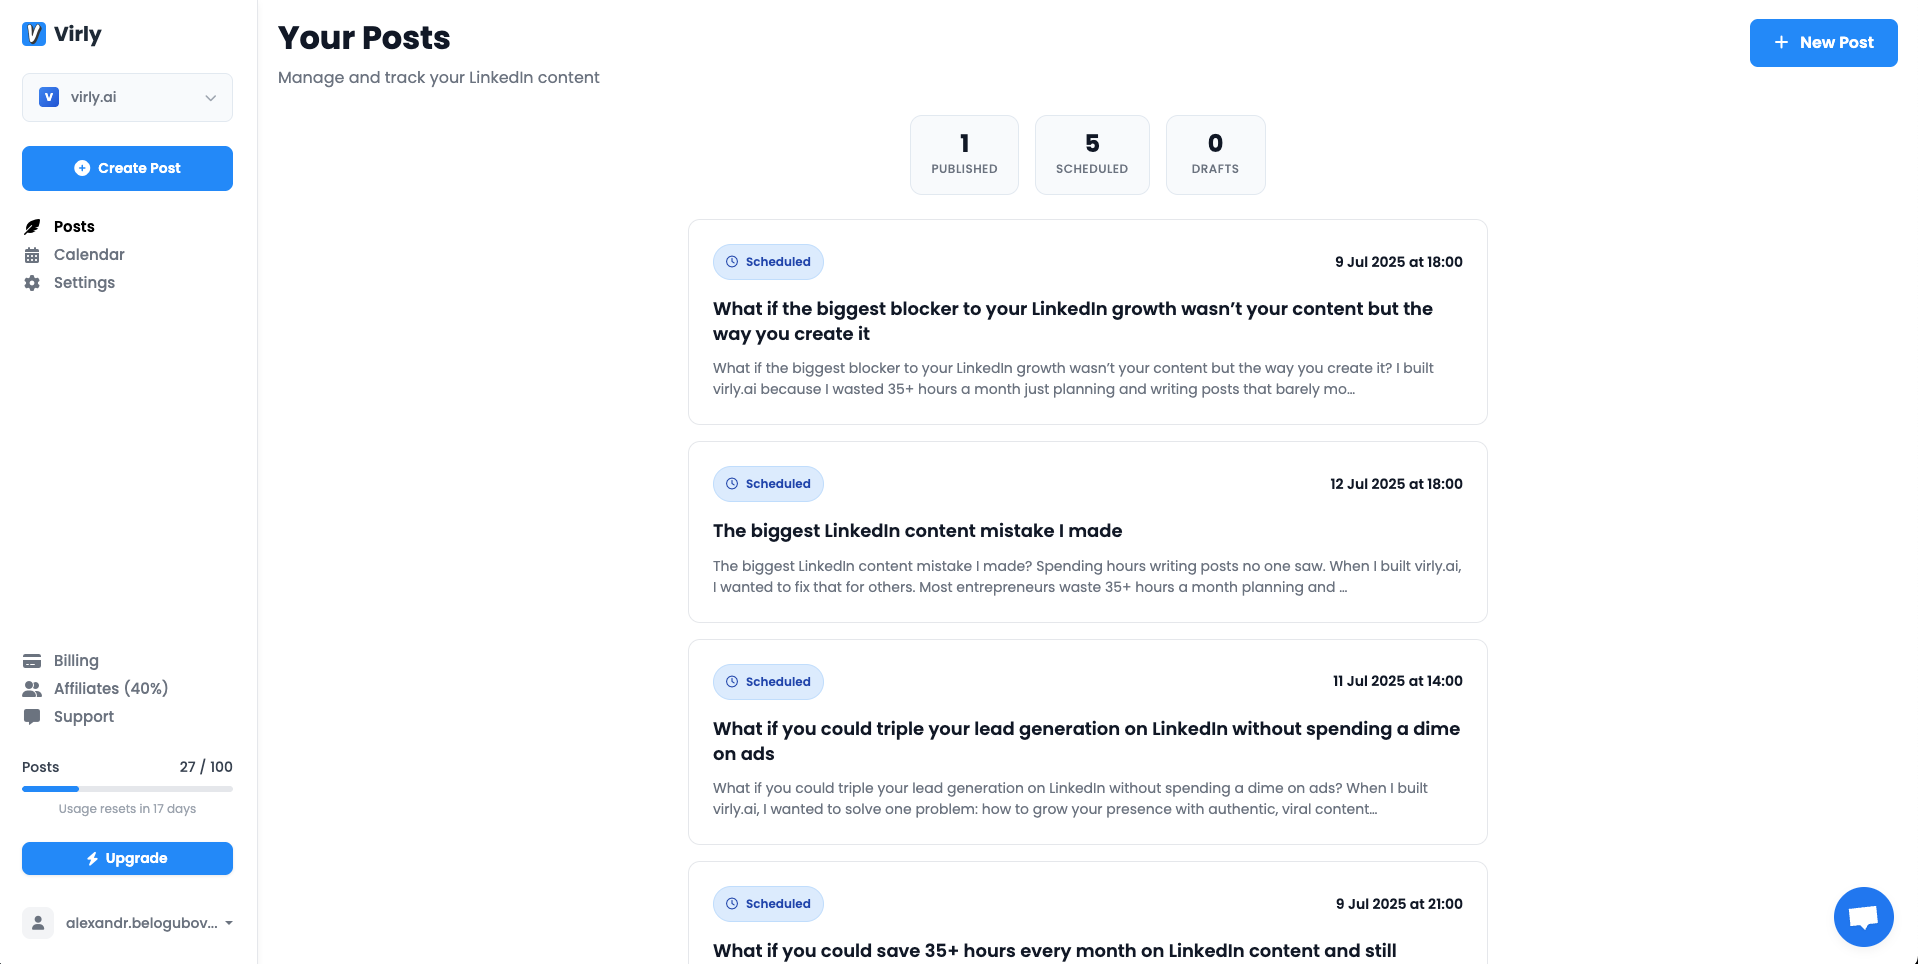Open the alexandr.belogubov account menu arrow
Screen dimensions: 1918x964
tap(229, 923)
